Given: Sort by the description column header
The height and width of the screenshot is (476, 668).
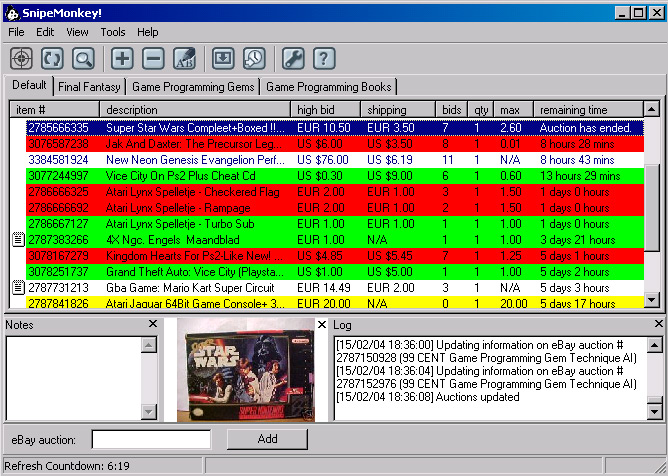Looking at the screenshot, I should tap(195, 110).
